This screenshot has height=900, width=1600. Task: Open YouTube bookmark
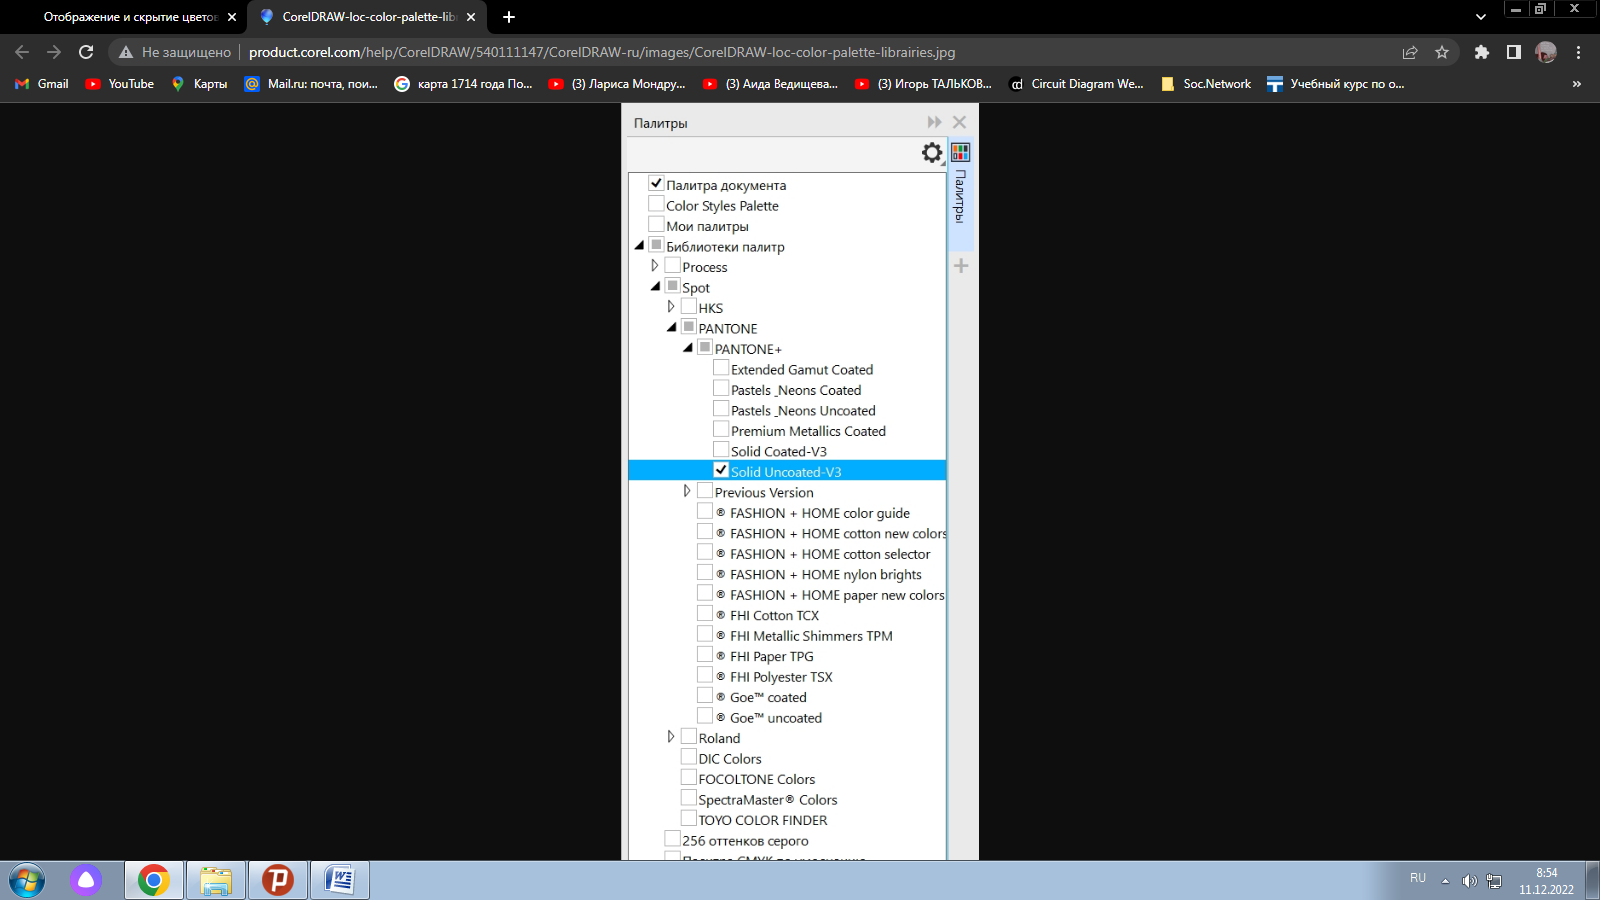coord(120,84)
